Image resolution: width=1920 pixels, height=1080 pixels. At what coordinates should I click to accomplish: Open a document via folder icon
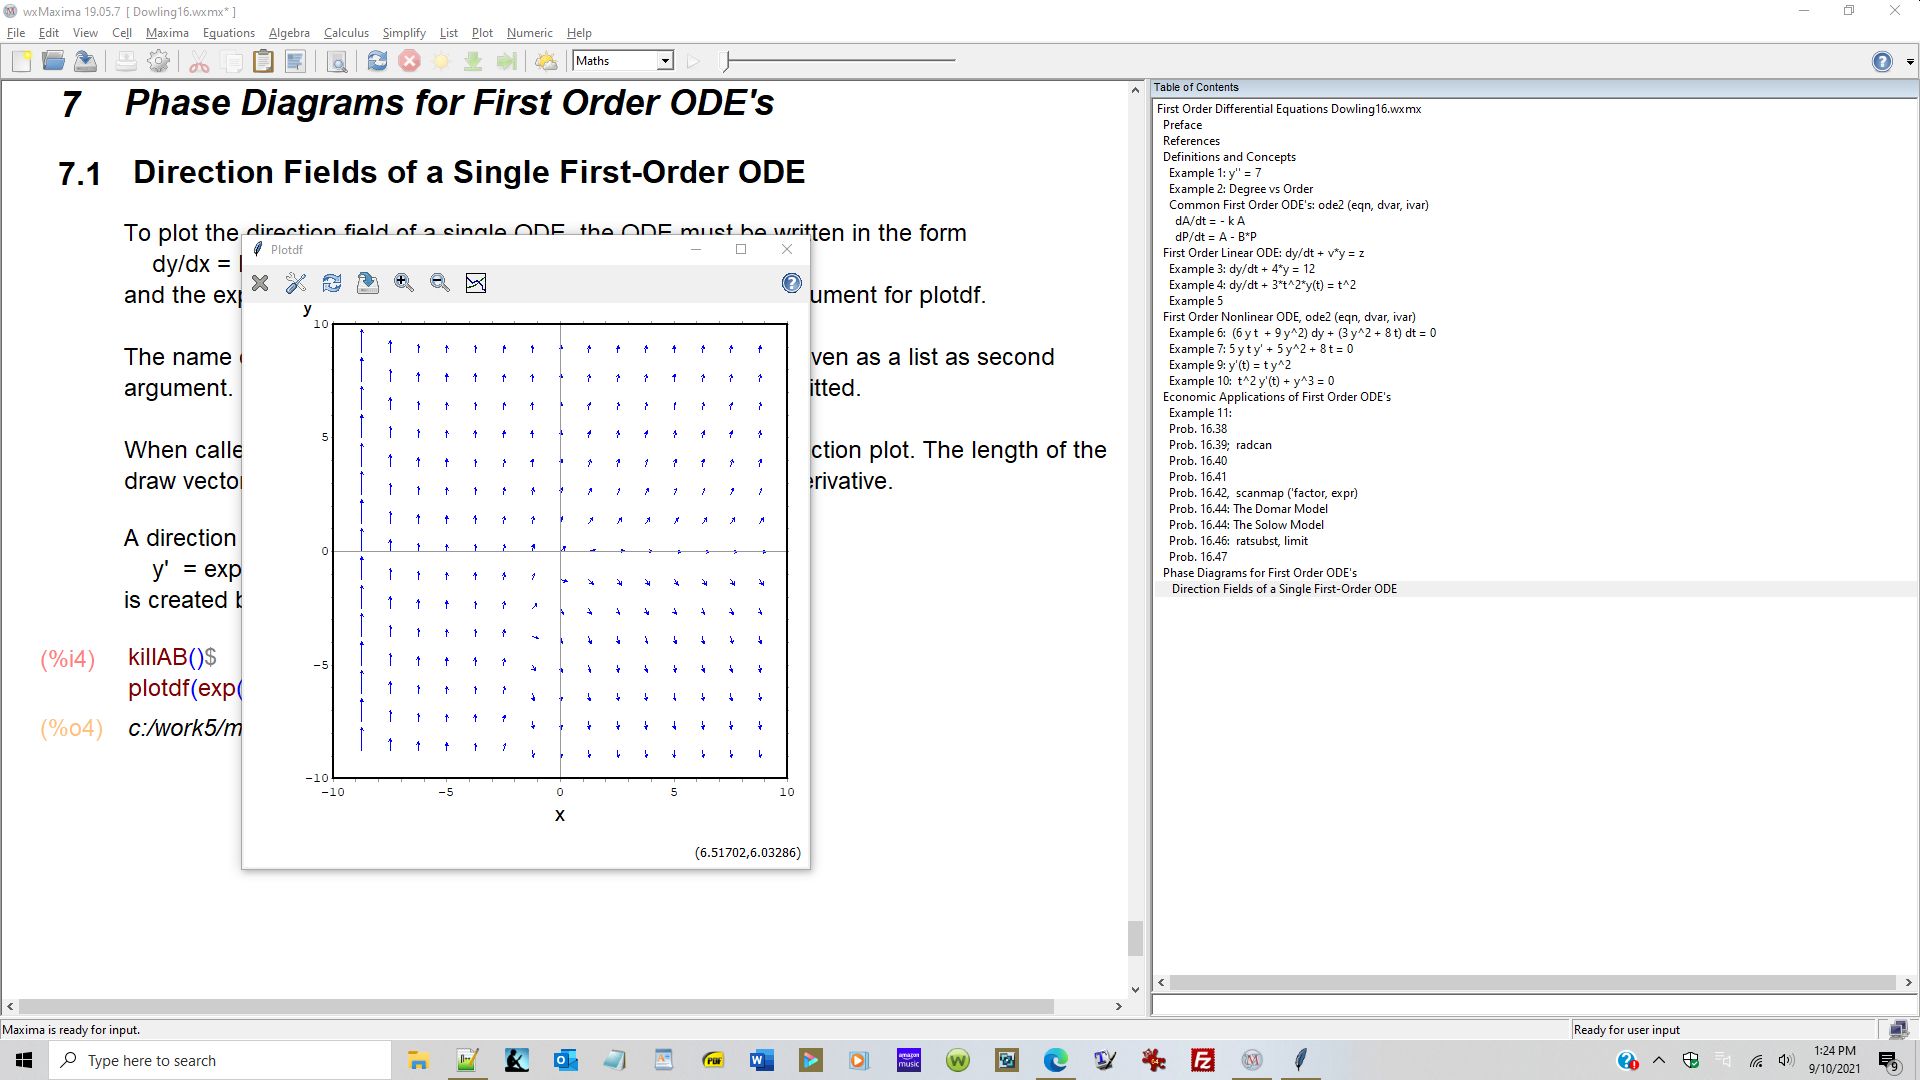pyautogui.click(x=54, y=61)
